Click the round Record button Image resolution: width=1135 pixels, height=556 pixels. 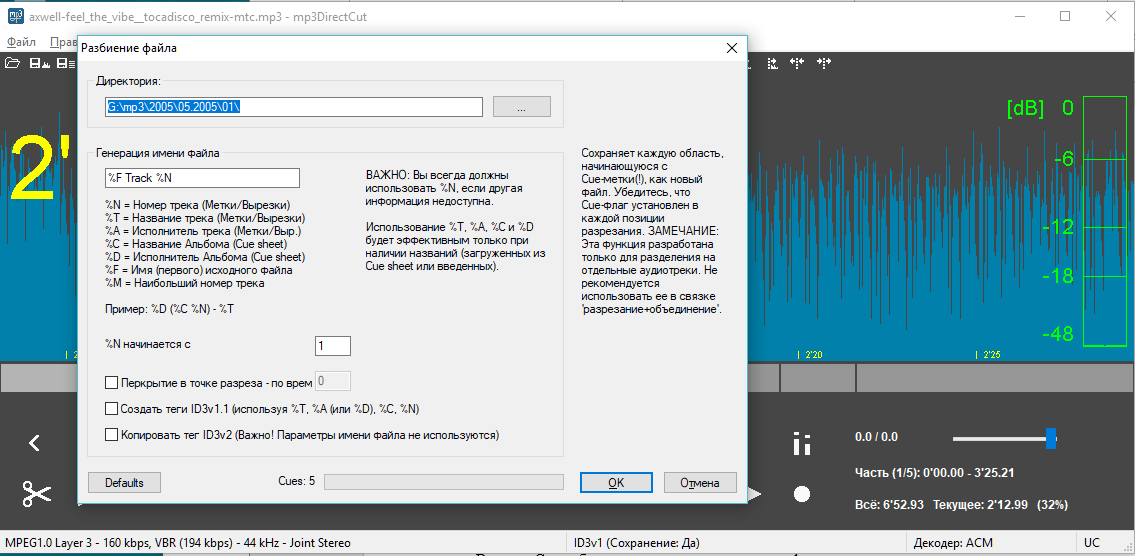801,494
